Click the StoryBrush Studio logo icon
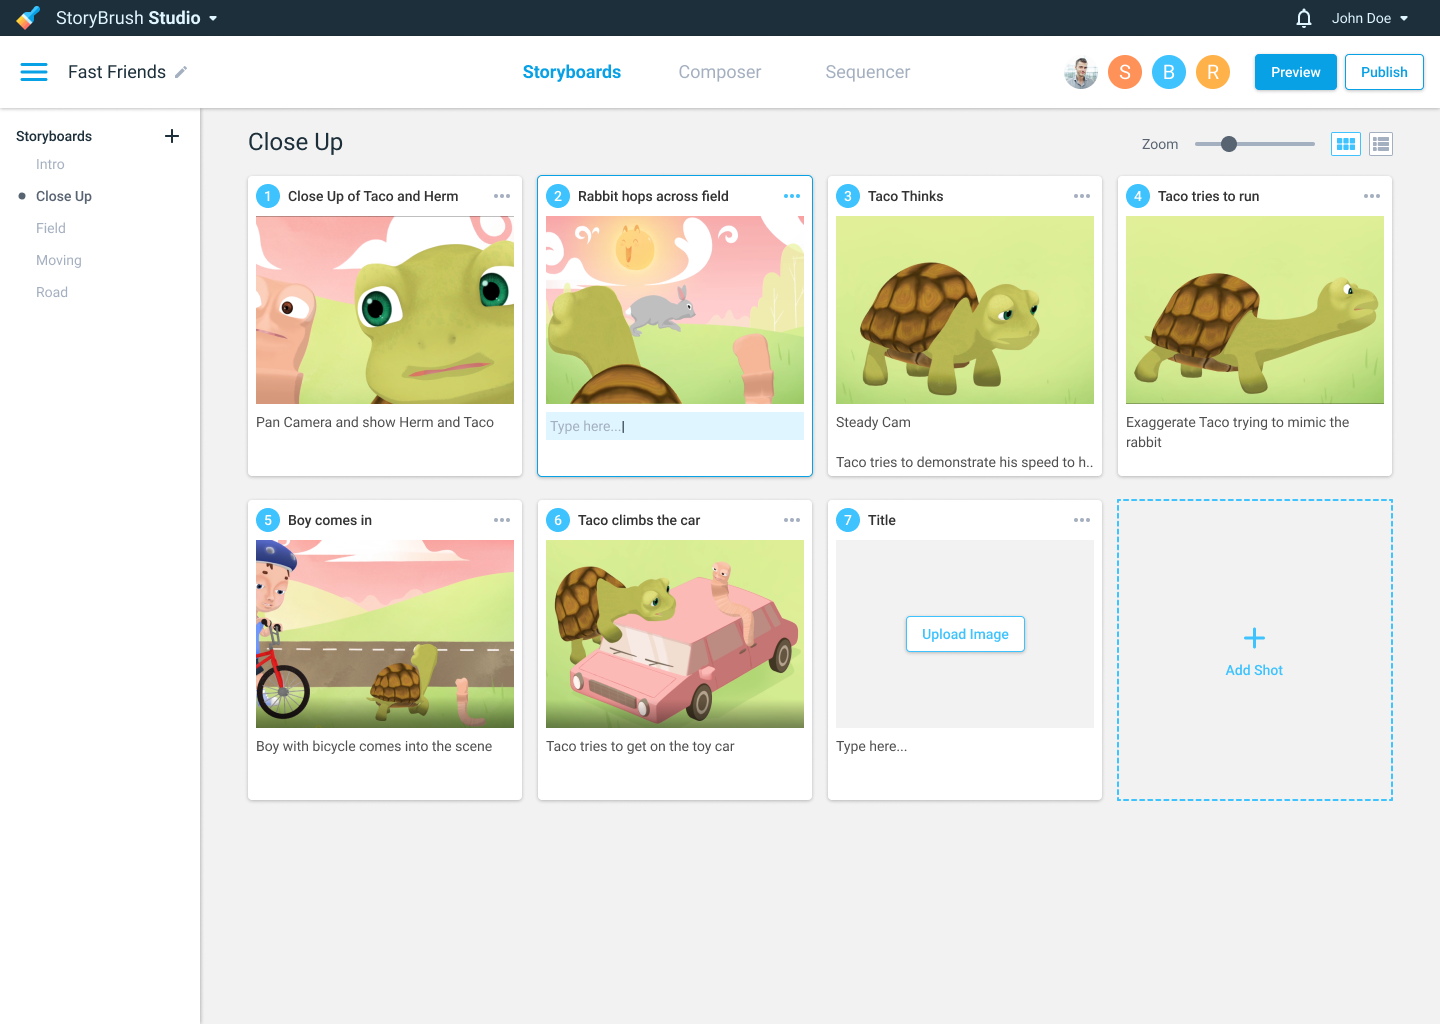Image resolution: width=1440 pixels, height=1024 pixels. click(x=28, y=18)
